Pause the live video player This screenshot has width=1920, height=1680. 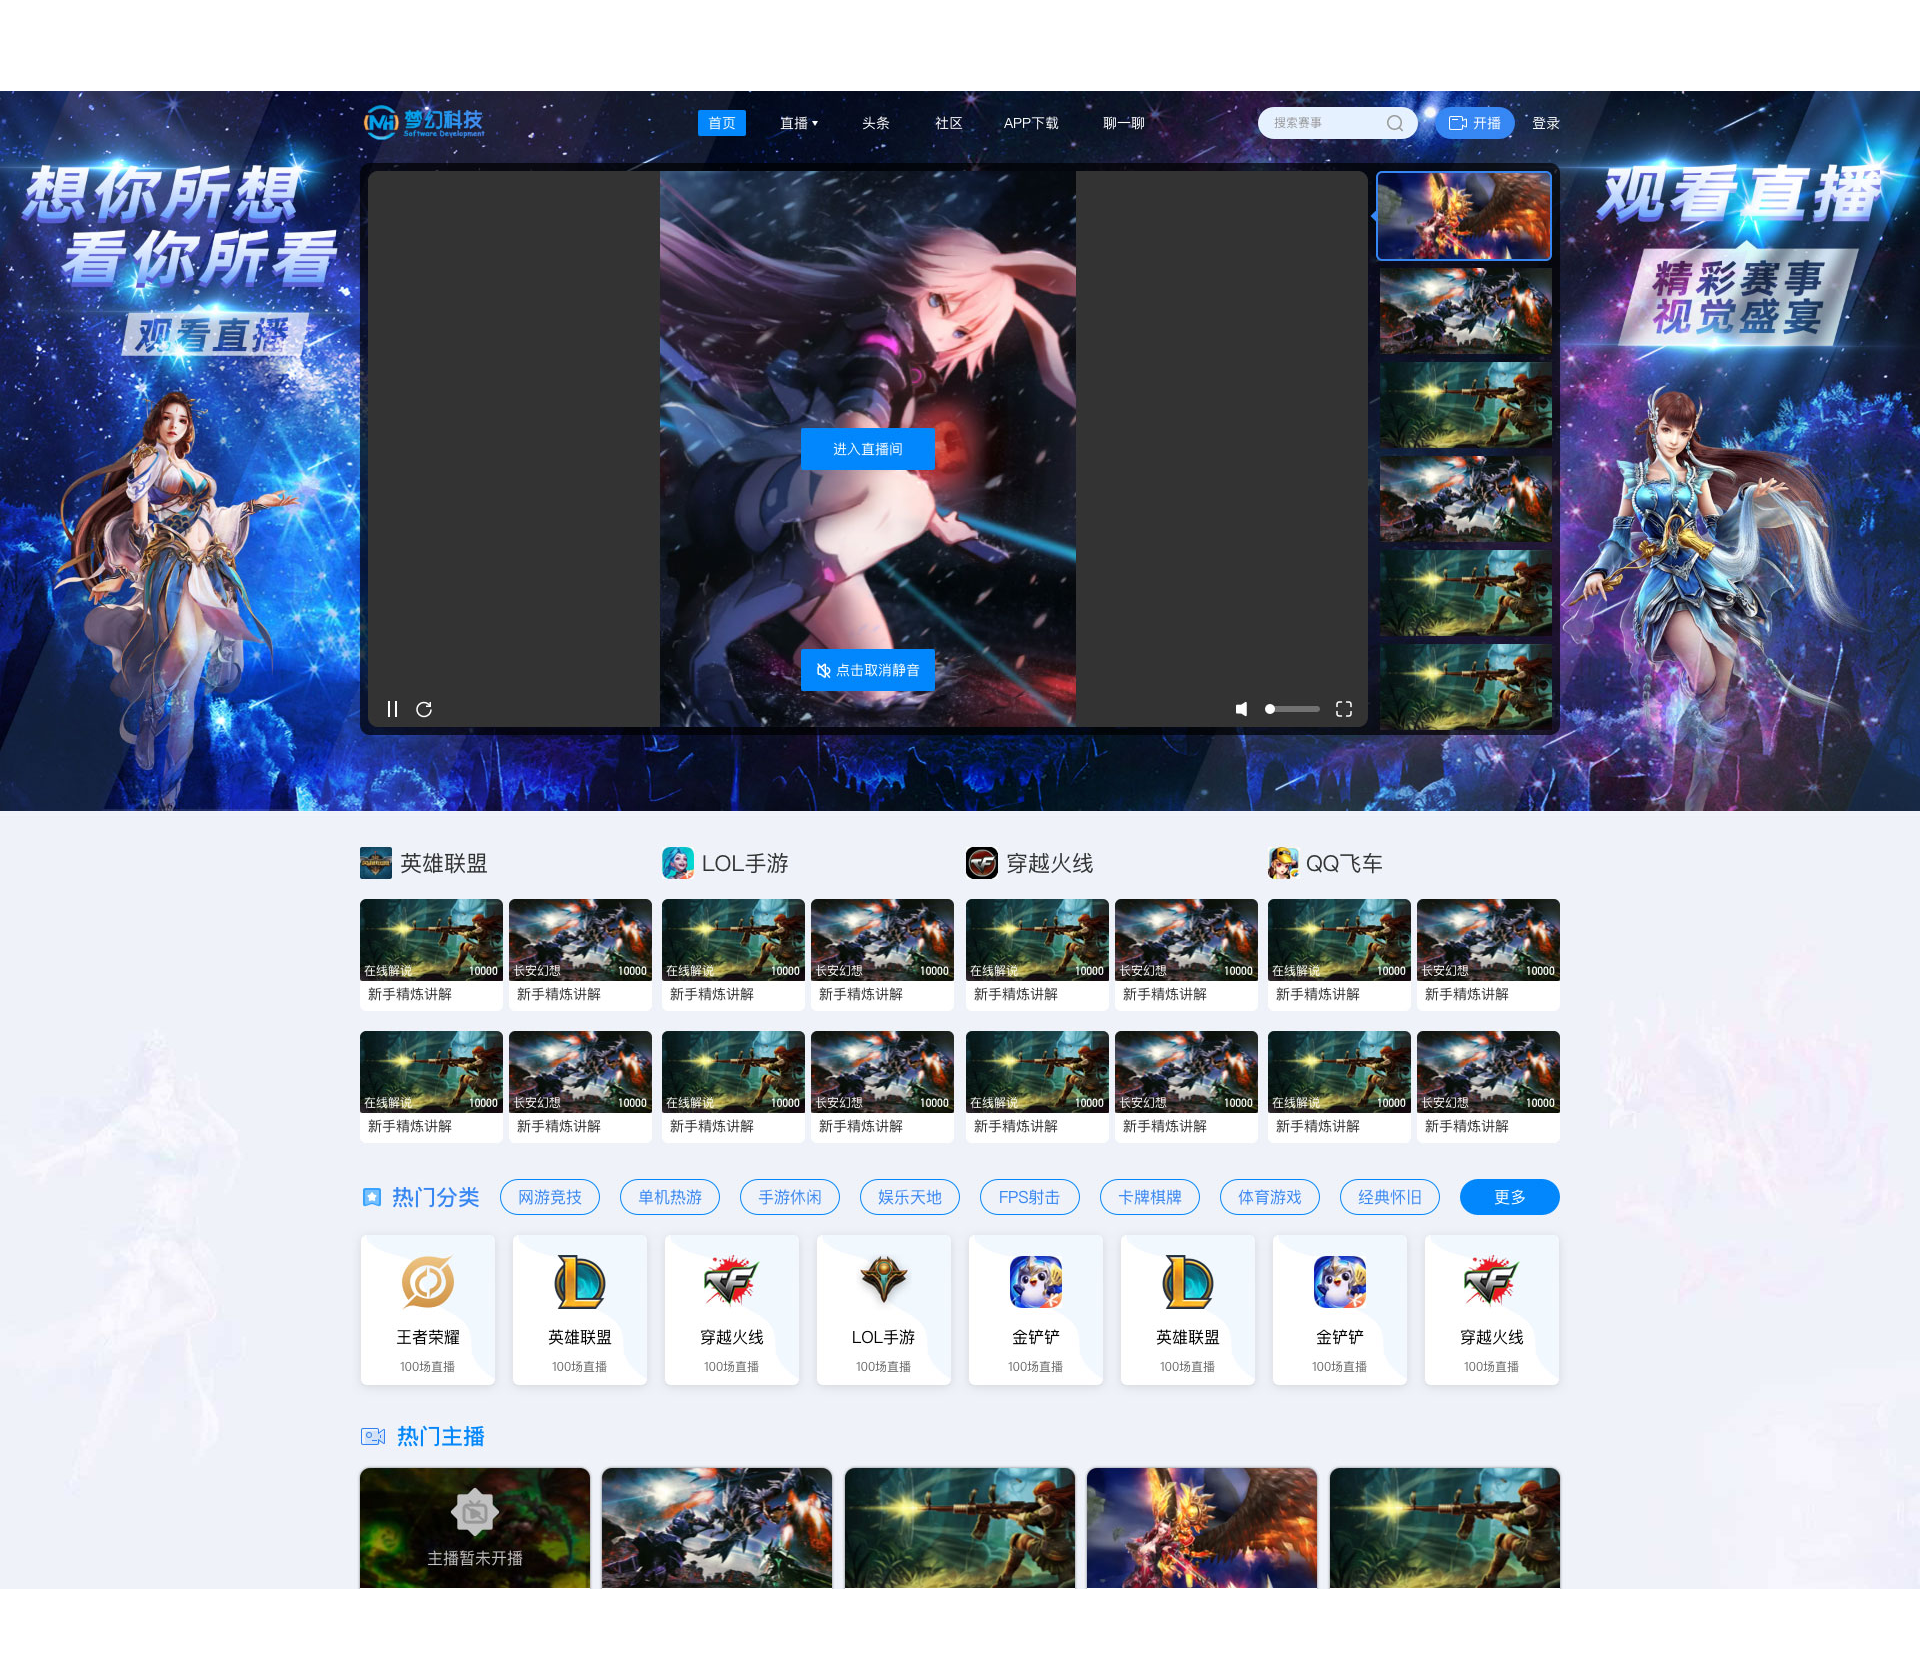392,709
